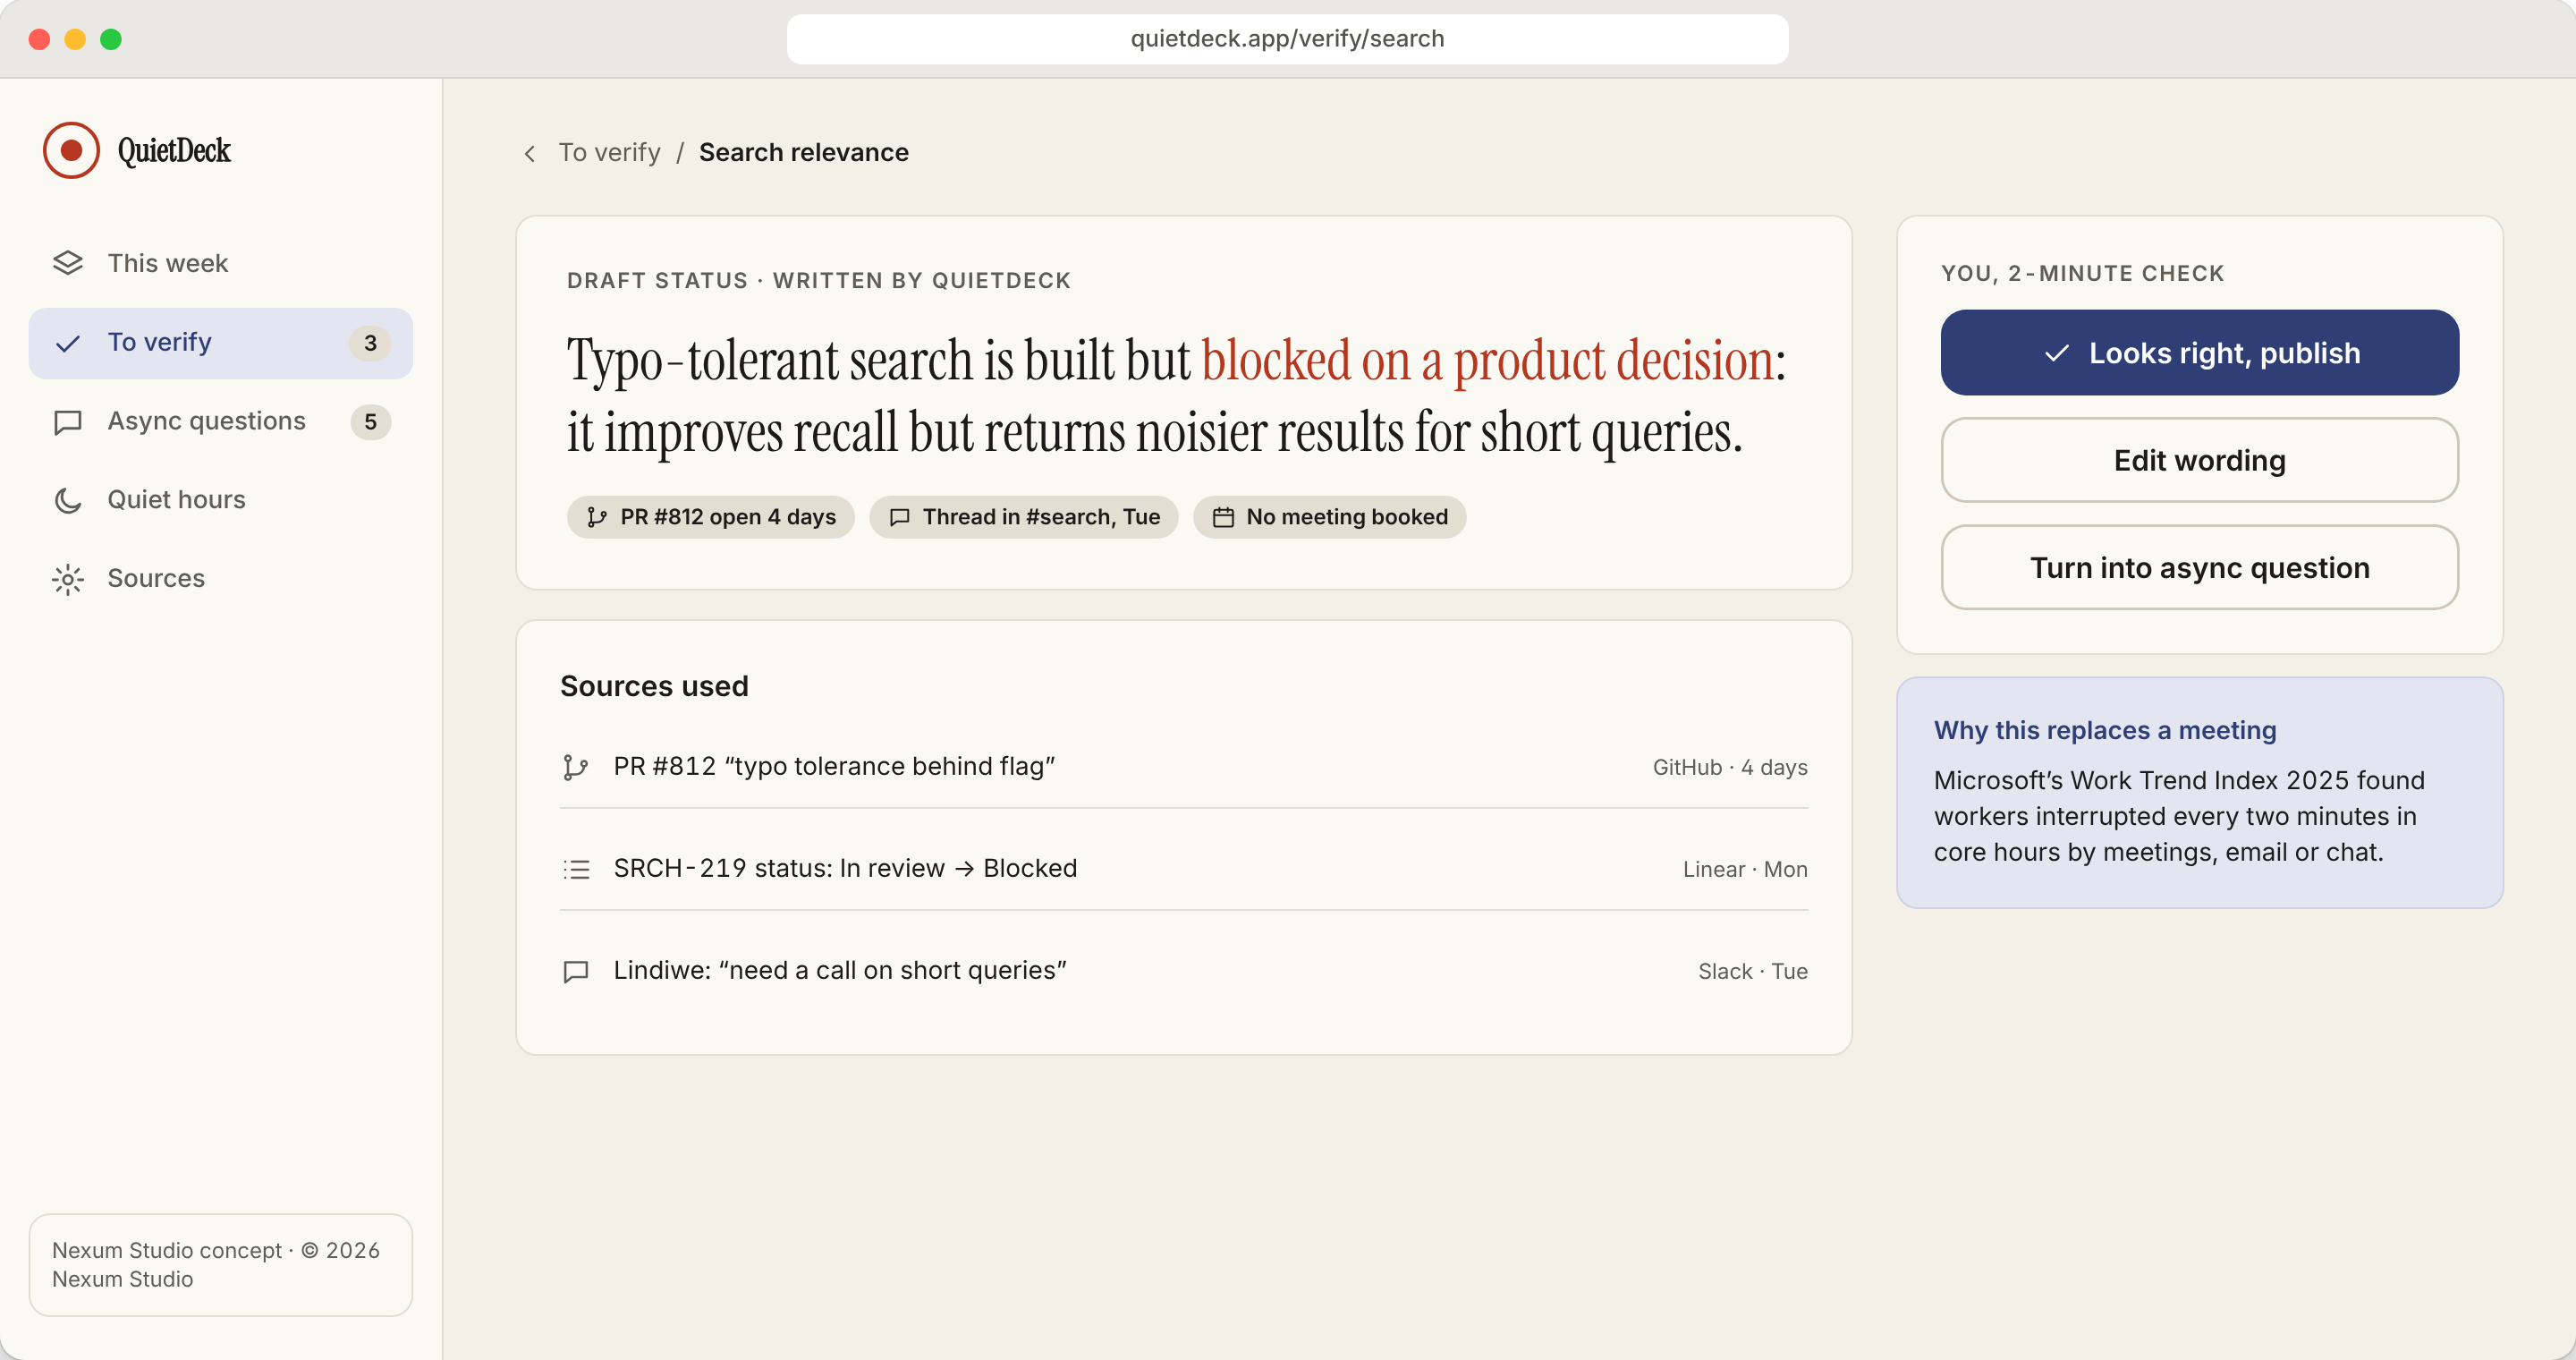Screen dimensions: 2576x1360
Task: Click the quietdeck.app/verify/search address bar
Action: [x=1287, y=39]
